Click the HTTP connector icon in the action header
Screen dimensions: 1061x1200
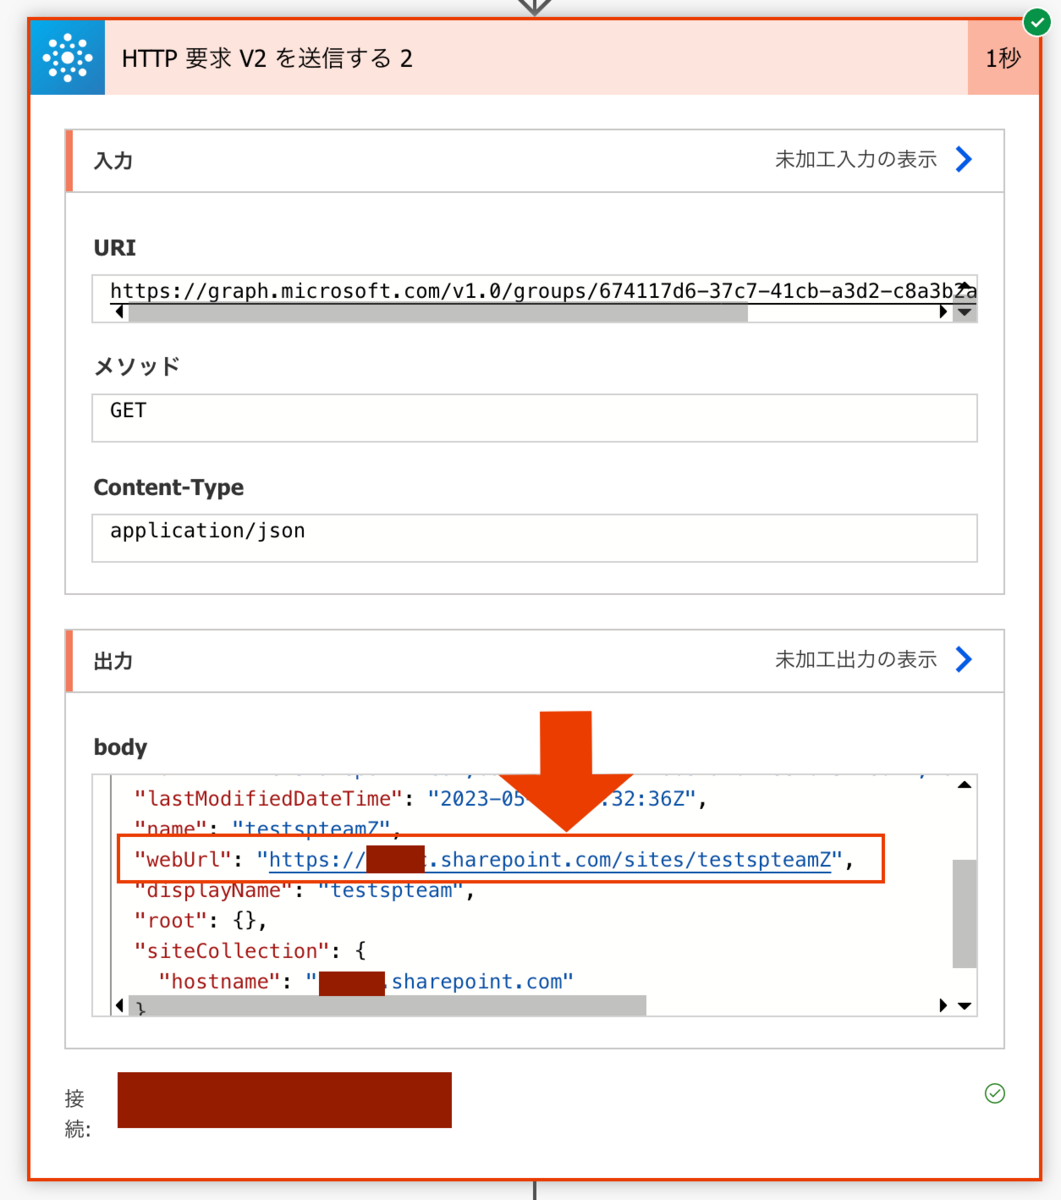pyautogui.click(x=67, y=58)
